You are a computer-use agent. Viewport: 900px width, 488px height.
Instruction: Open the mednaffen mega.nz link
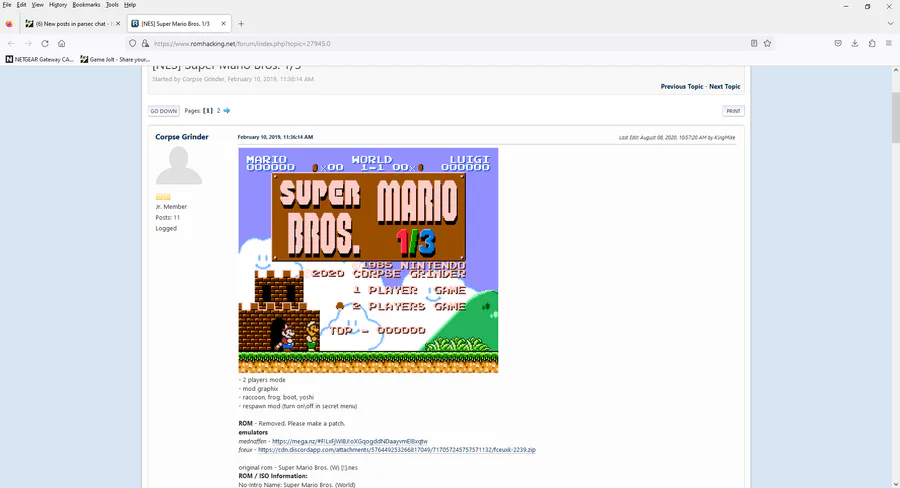coord(350,441)
